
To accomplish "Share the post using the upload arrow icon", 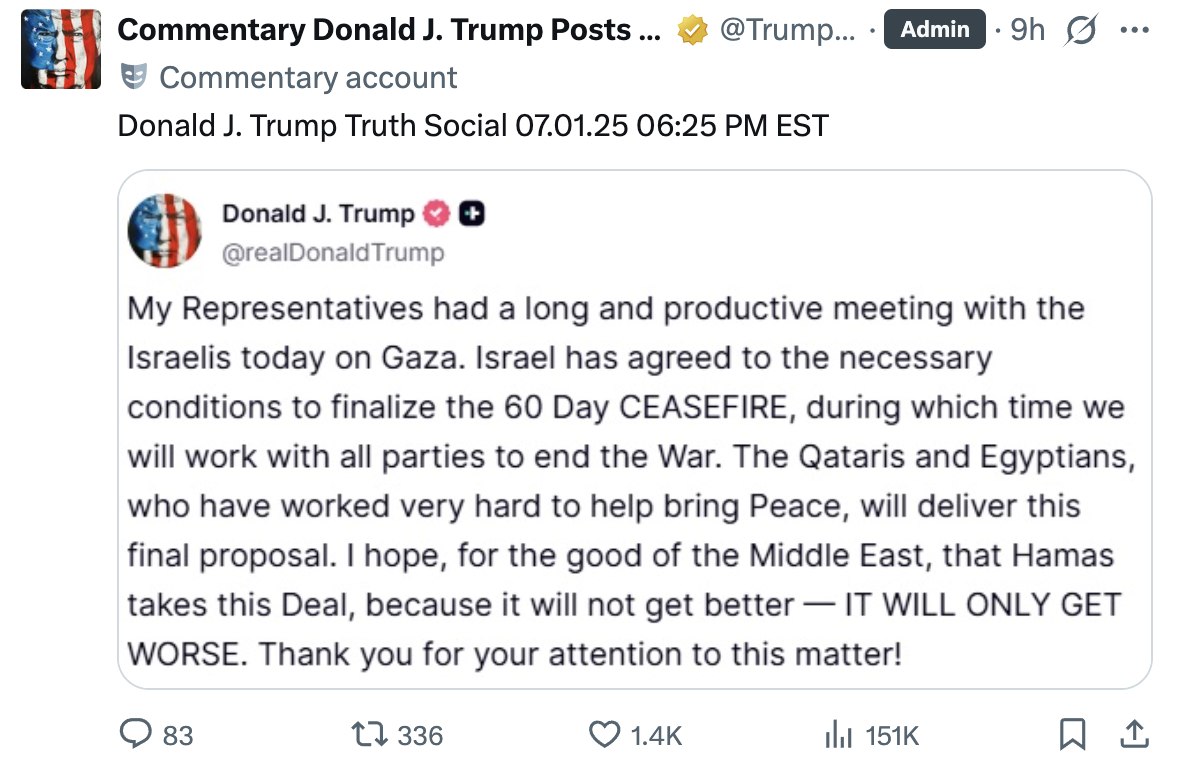I will tap(1134, 735).
